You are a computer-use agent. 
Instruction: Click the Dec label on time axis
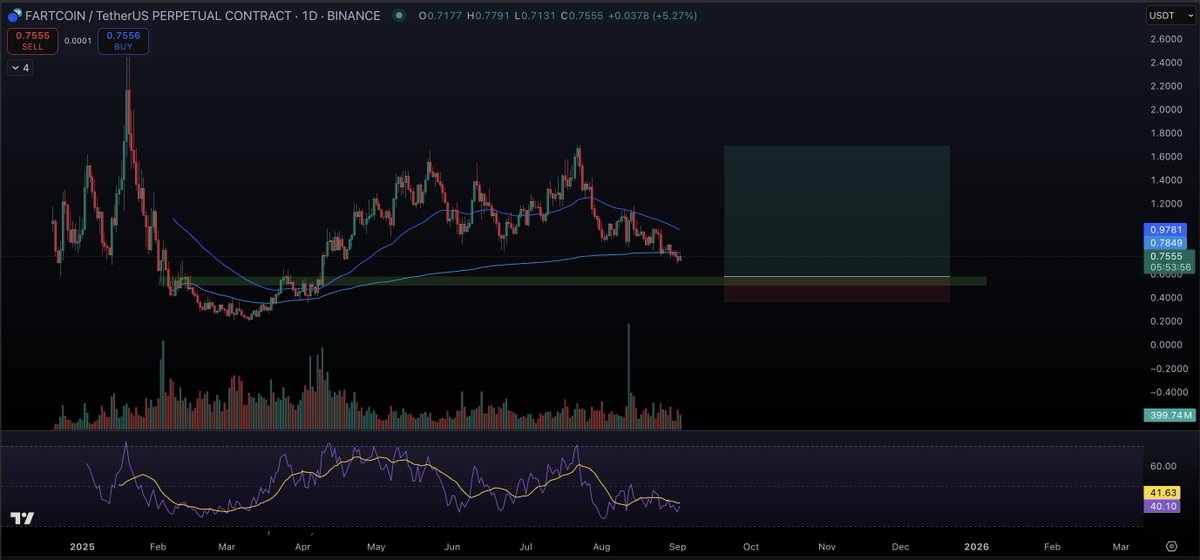click(x=900, y=547)
